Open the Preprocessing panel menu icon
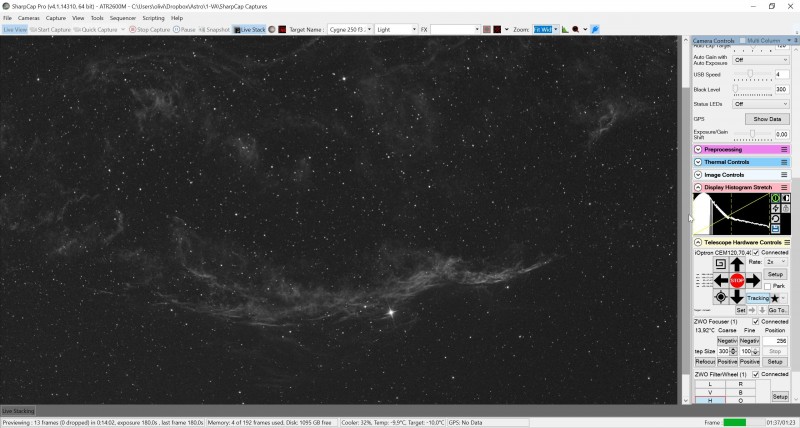Image resolution: width=800 pixels, height=428 pixels. tap(784, 149)
